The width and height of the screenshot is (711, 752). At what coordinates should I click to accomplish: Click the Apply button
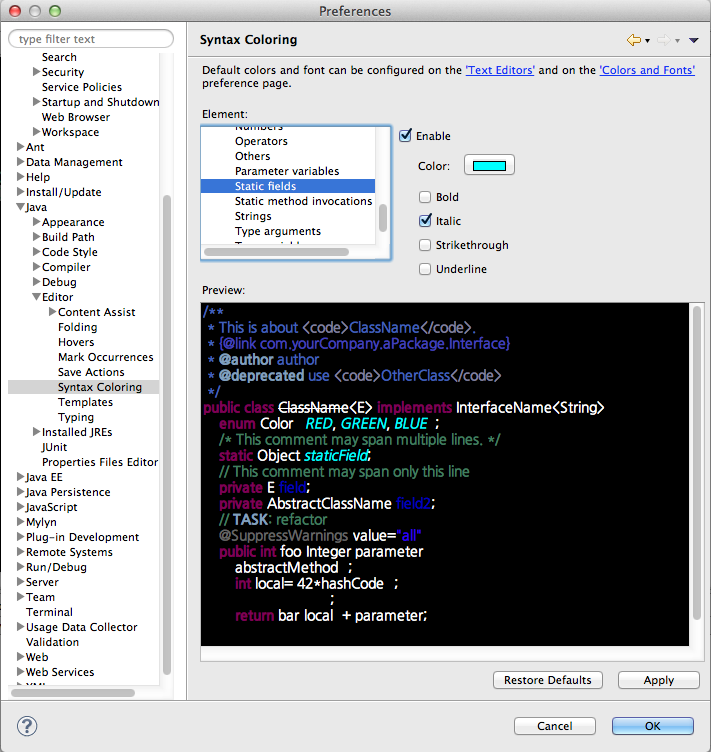point(659,680)
